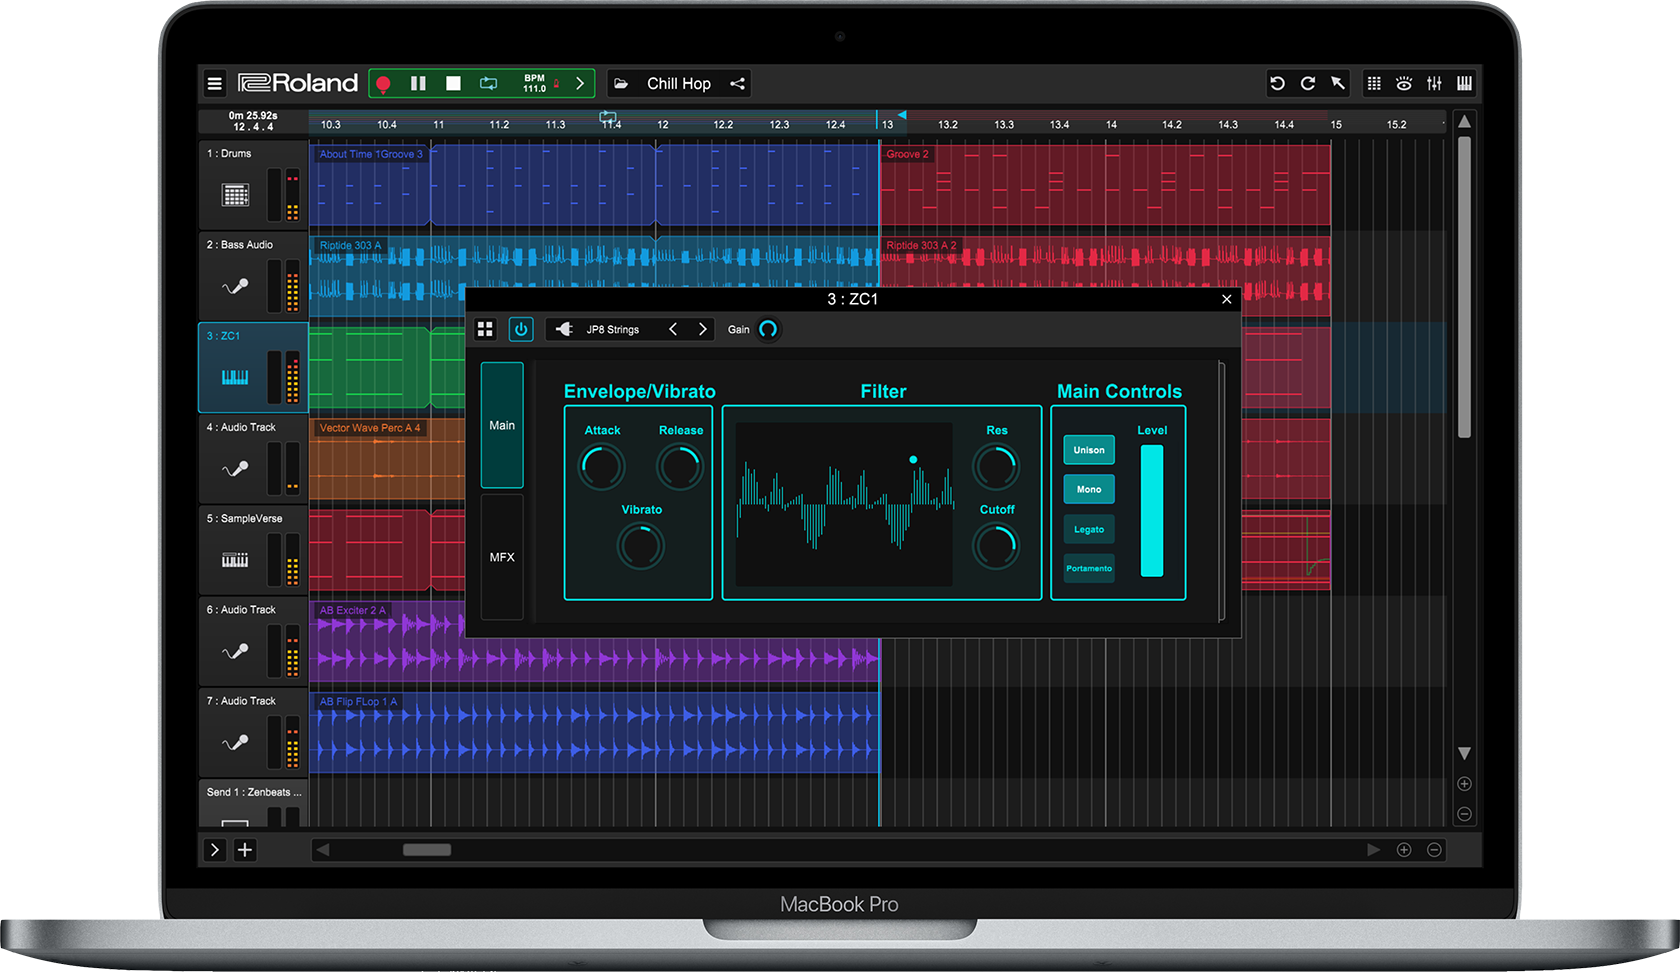
Task: Click the Level slider in Main Controls
Action: [1152, 511]
